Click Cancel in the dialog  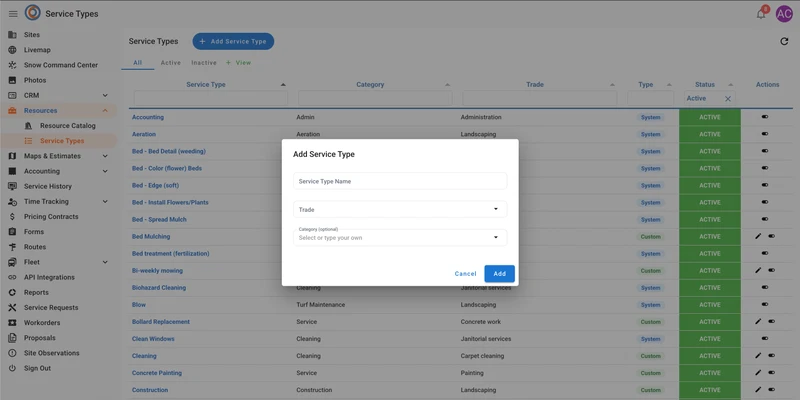click(x=465, y=273)
